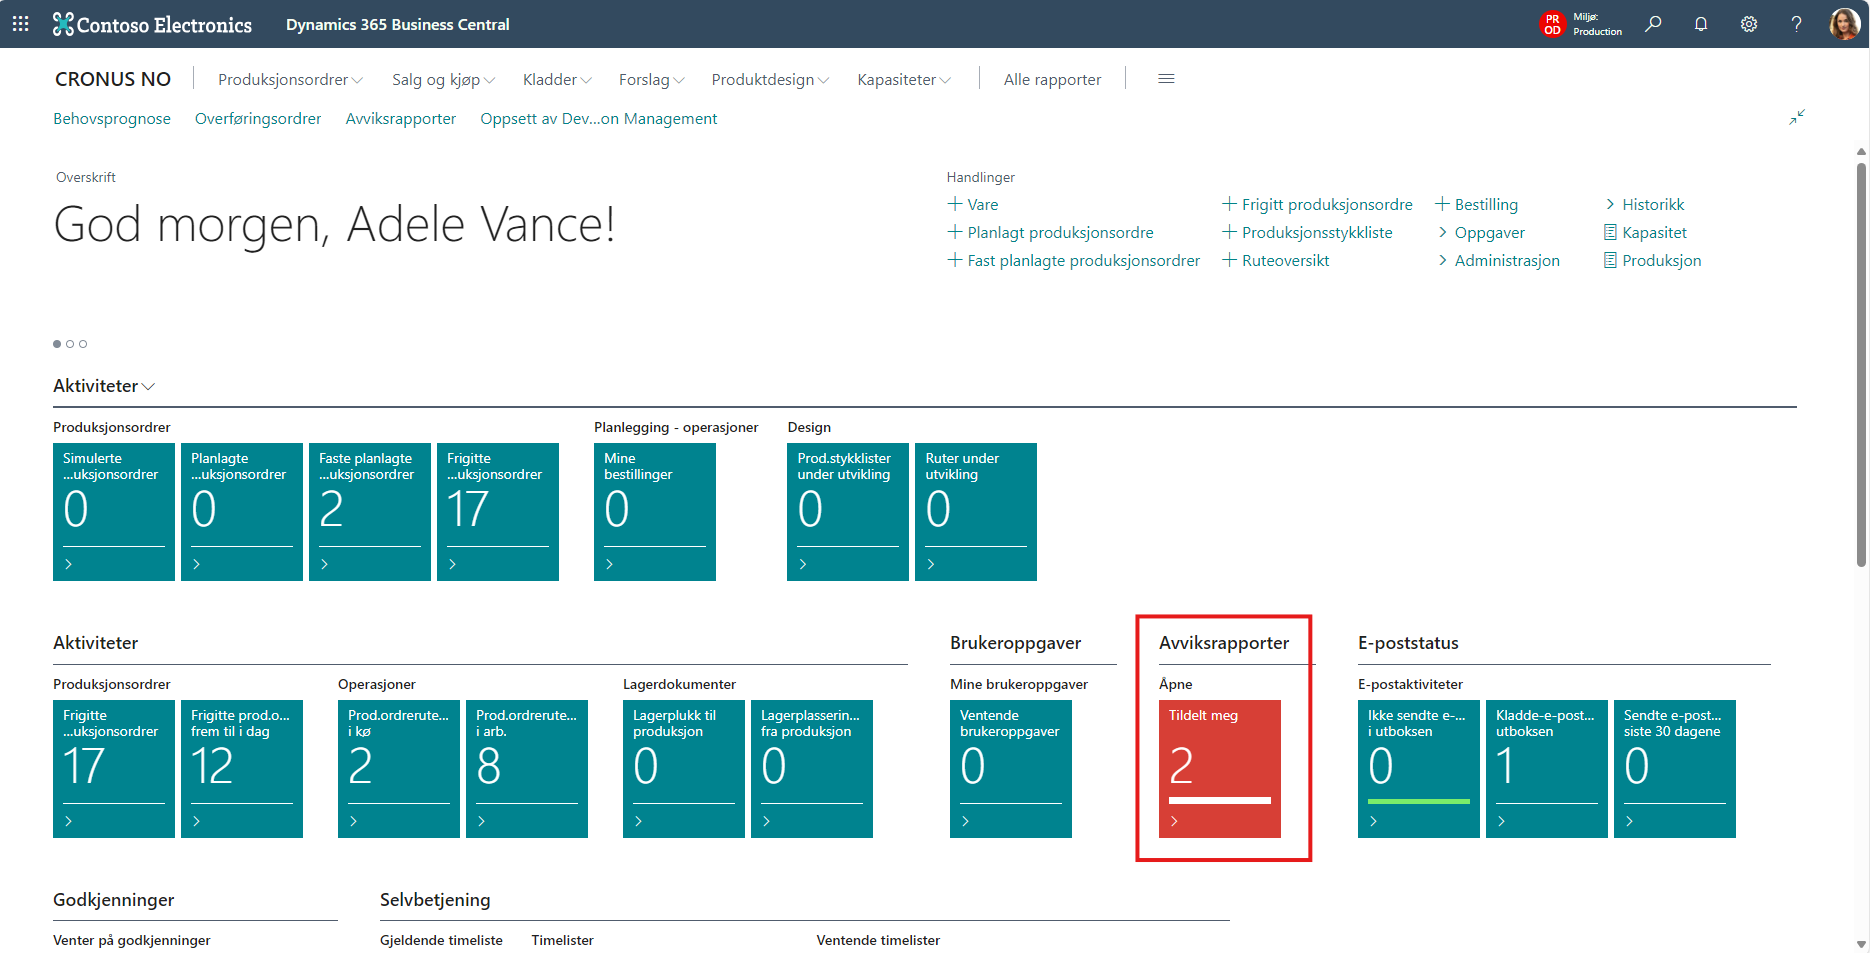This screenshot has width=1870, height=953.
Task: Click the Frigitt produksjonsordre action
Action: coord(1326,204)
